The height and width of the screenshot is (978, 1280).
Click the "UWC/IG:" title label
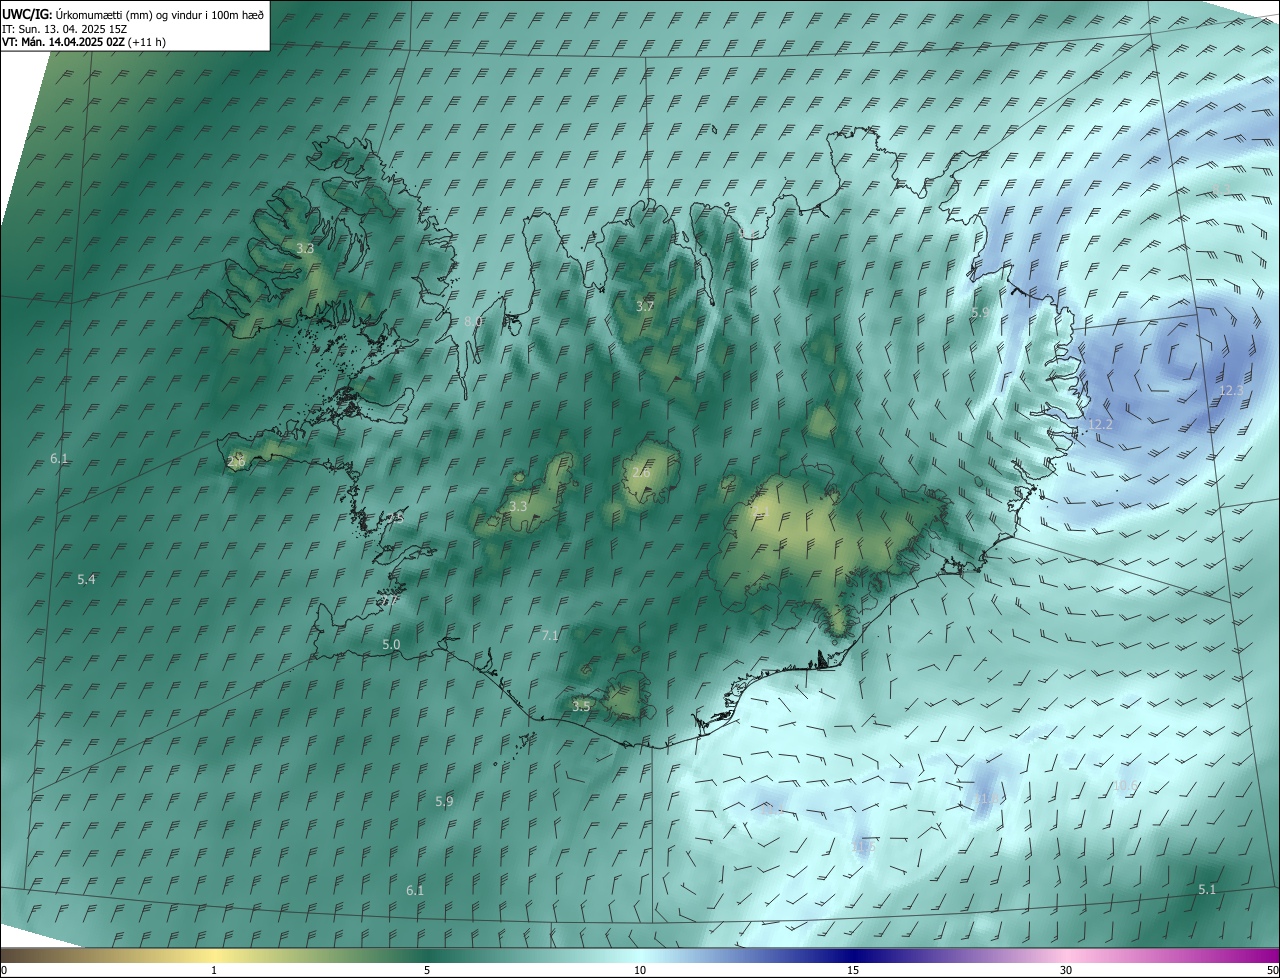[x=27, y=14]
